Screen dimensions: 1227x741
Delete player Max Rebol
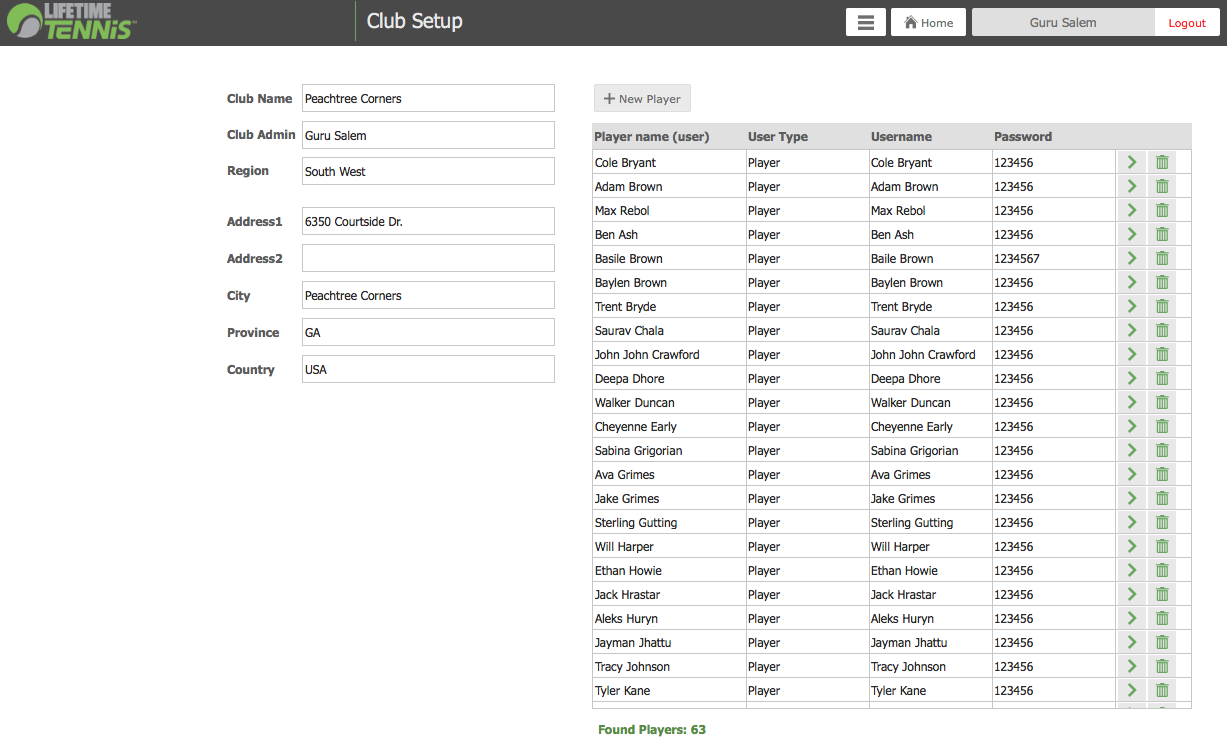coord(1162,210)
